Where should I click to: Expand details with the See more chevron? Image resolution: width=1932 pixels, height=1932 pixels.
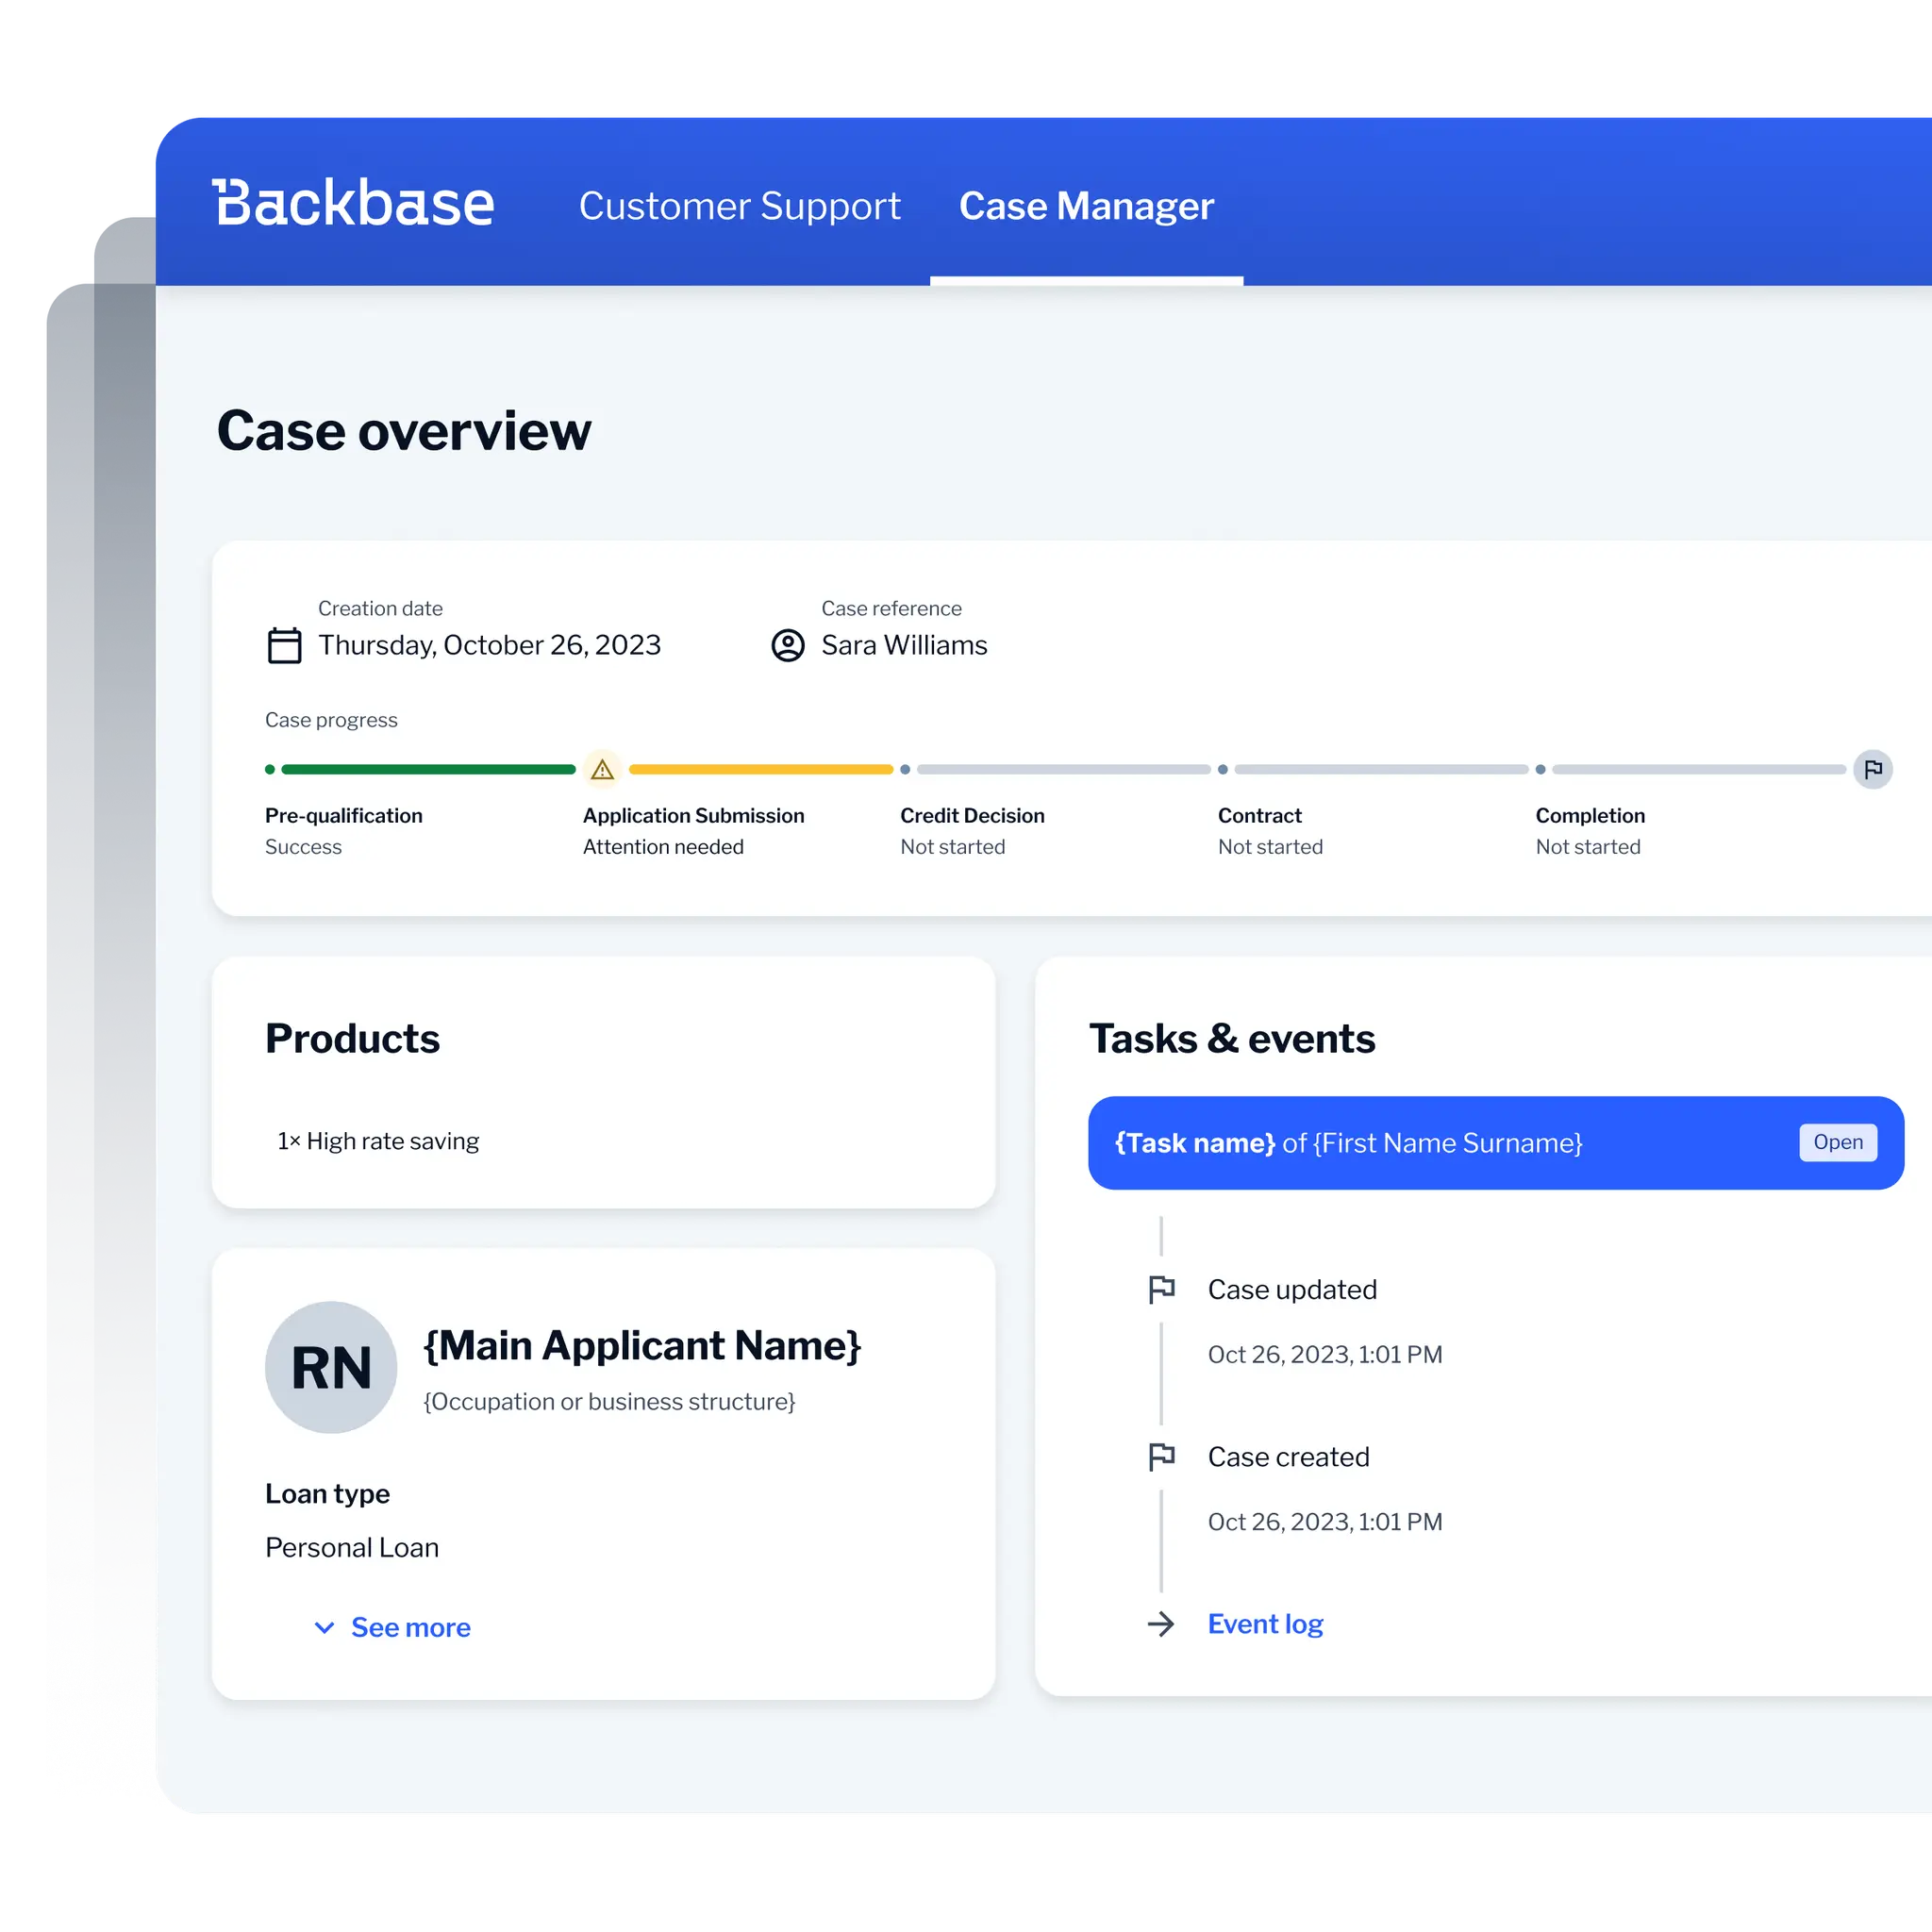pos(324,1627)
